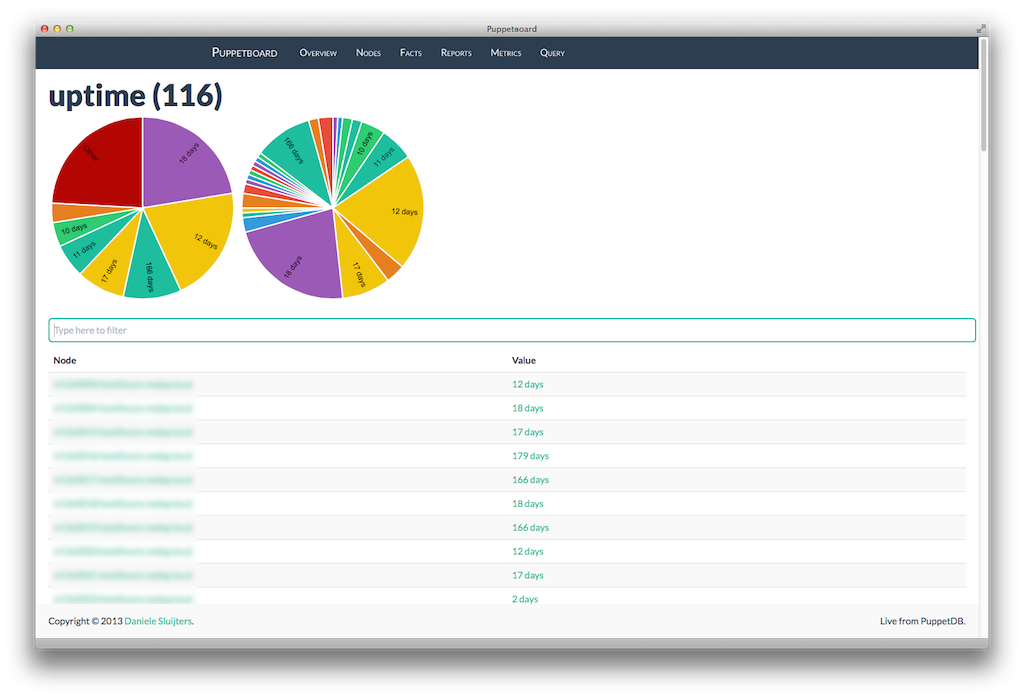Click the window fullscreen icon in title bar

click(x=979, y=29)
